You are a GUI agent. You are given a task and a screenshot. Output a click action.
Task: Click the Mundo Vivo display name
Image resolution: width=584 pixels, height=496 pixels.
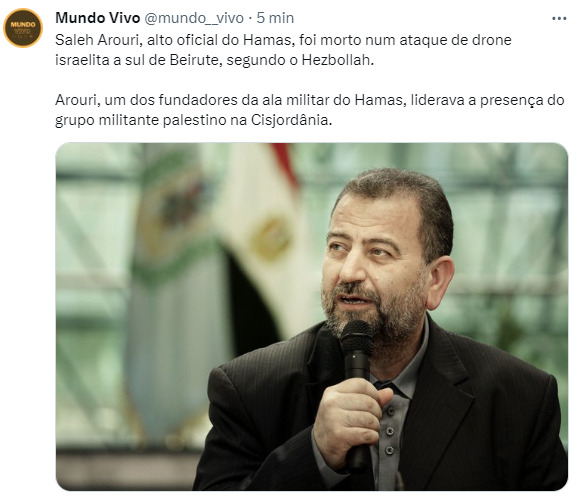98,18
